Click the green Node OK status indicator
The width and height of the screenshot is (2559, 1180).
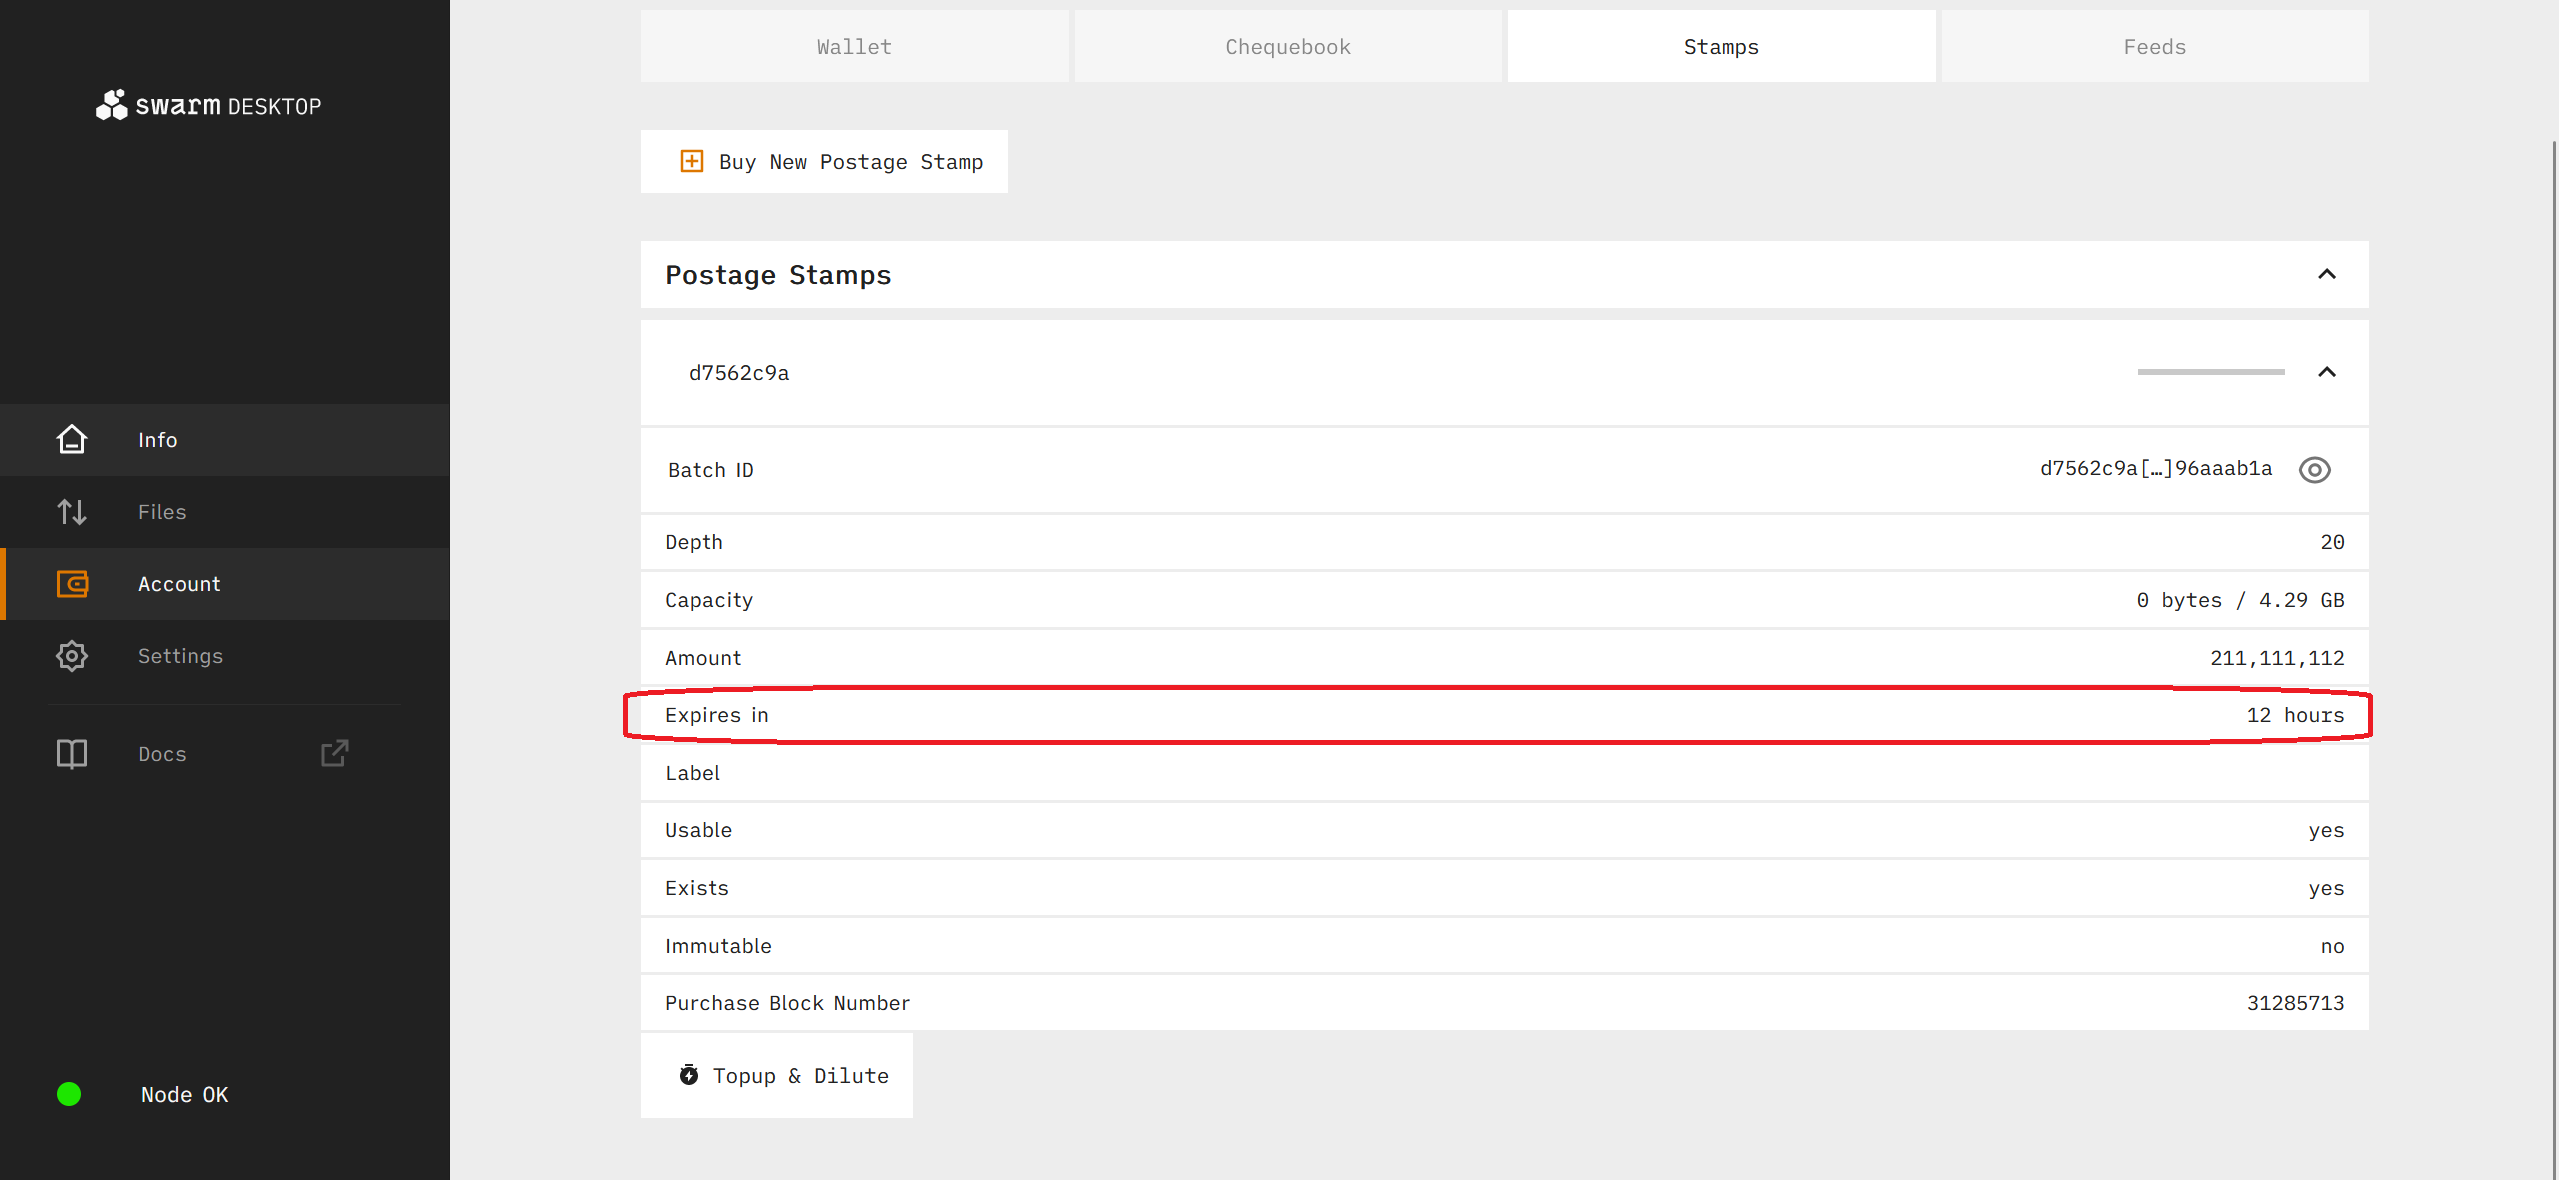(x=69, y=1094)
